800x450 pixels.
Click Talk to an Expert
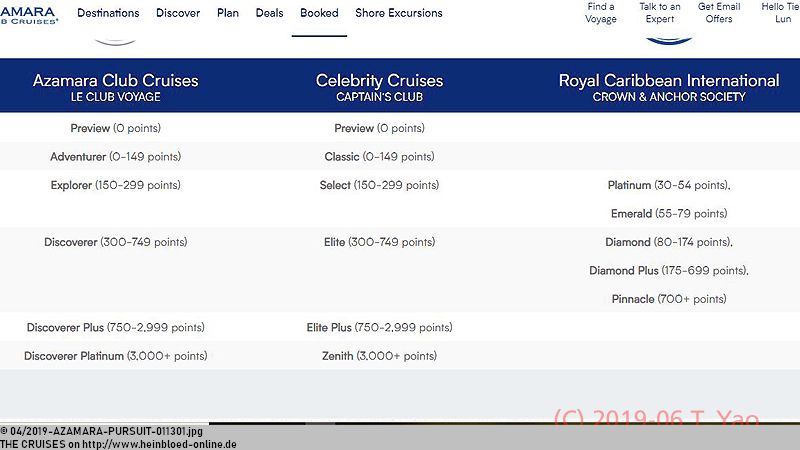tap(660, 13)
